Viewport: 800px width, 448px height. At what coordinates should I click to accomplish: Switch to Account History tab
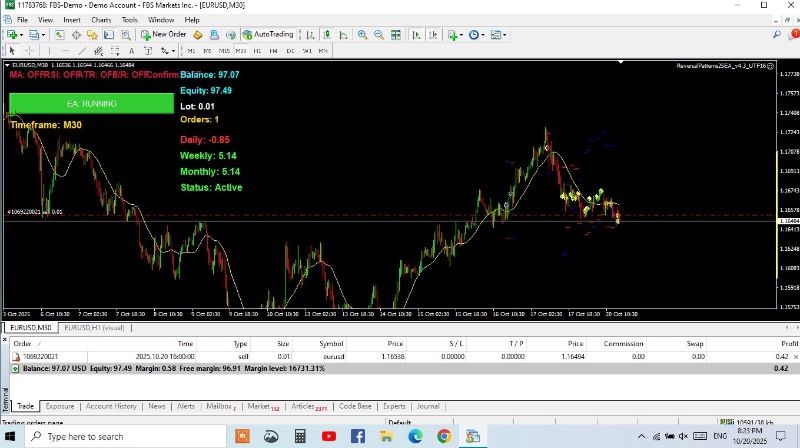[x=111, y=407]
